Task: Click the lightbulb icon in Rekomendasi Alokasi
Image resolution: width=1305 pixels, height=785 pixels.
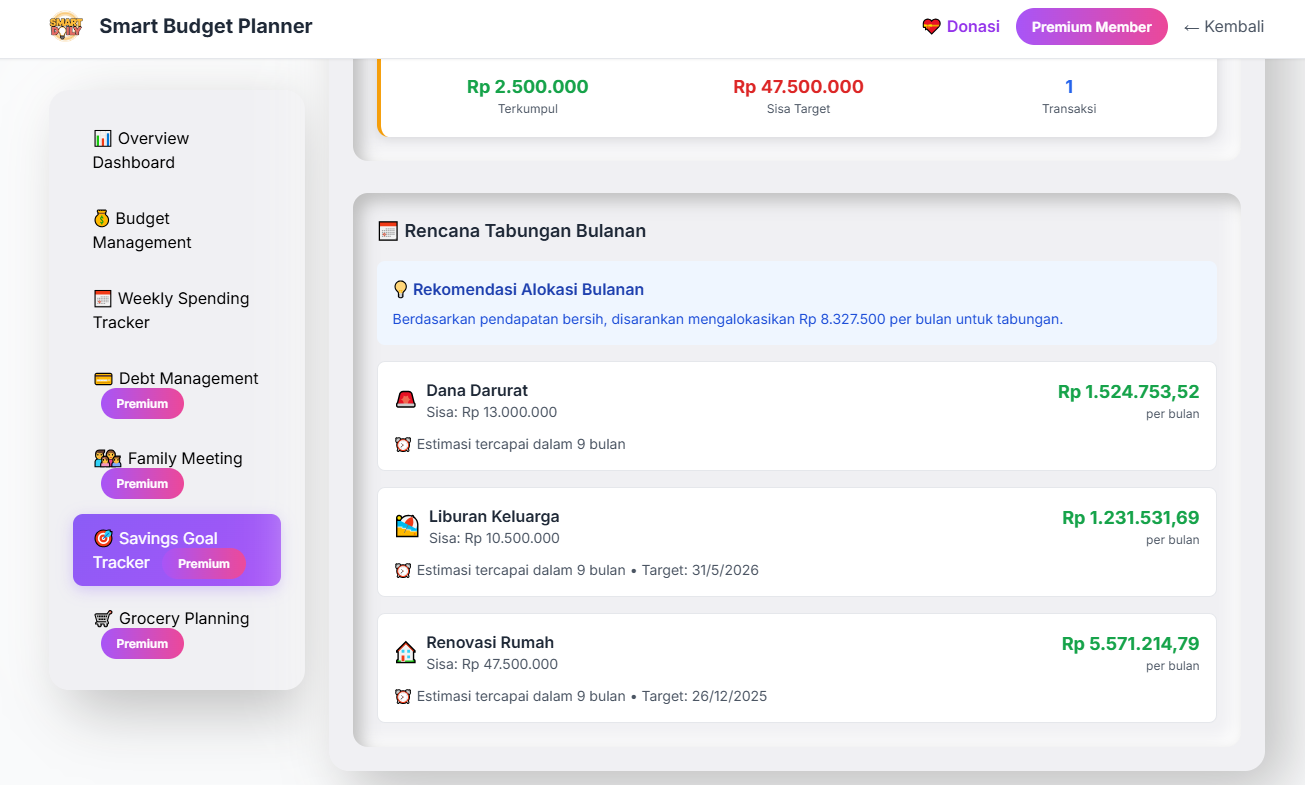Action: coord(400,290)
